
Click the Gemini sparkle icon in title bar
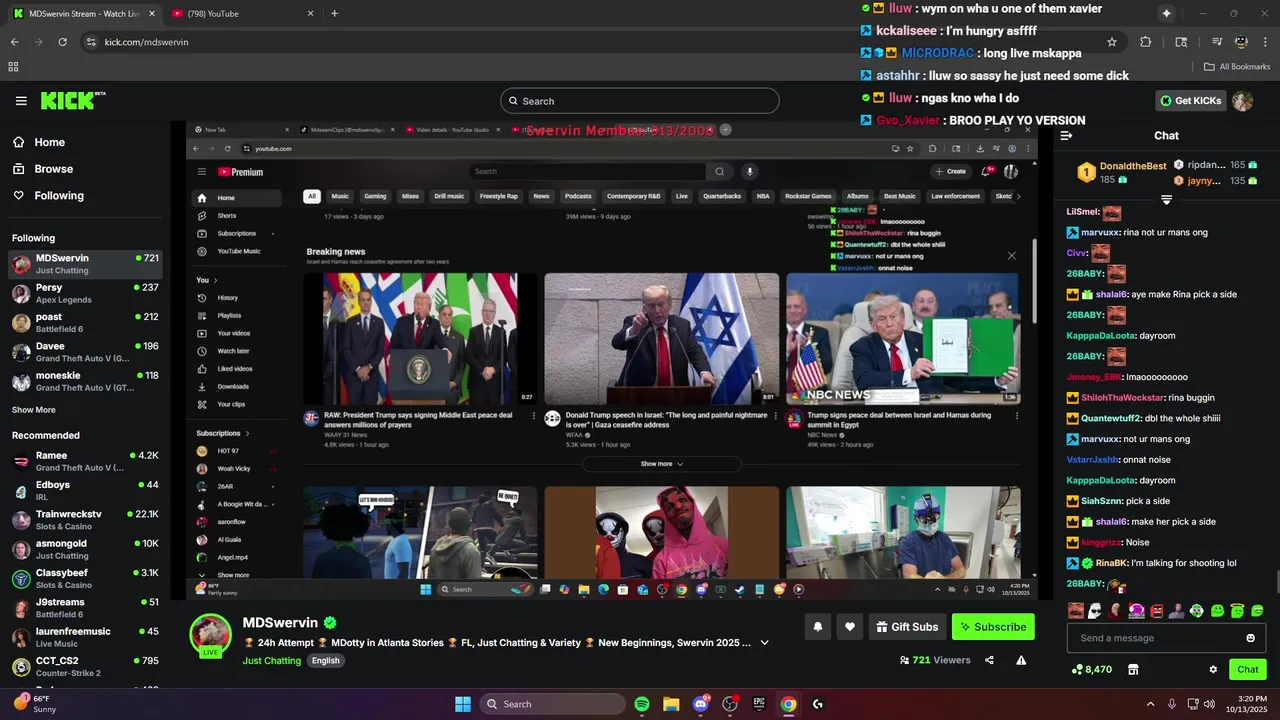tap(1166, 14)
